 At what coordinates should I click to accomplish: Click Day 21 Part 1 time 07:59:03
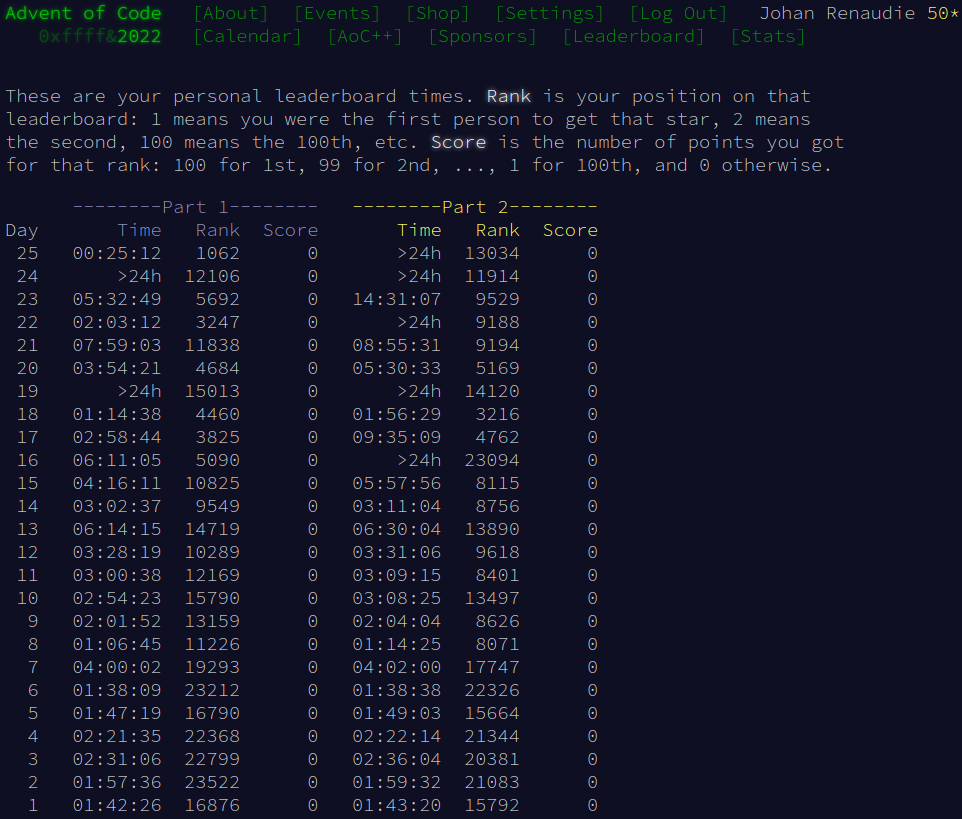pyautogui.click(x=117, y=345)
